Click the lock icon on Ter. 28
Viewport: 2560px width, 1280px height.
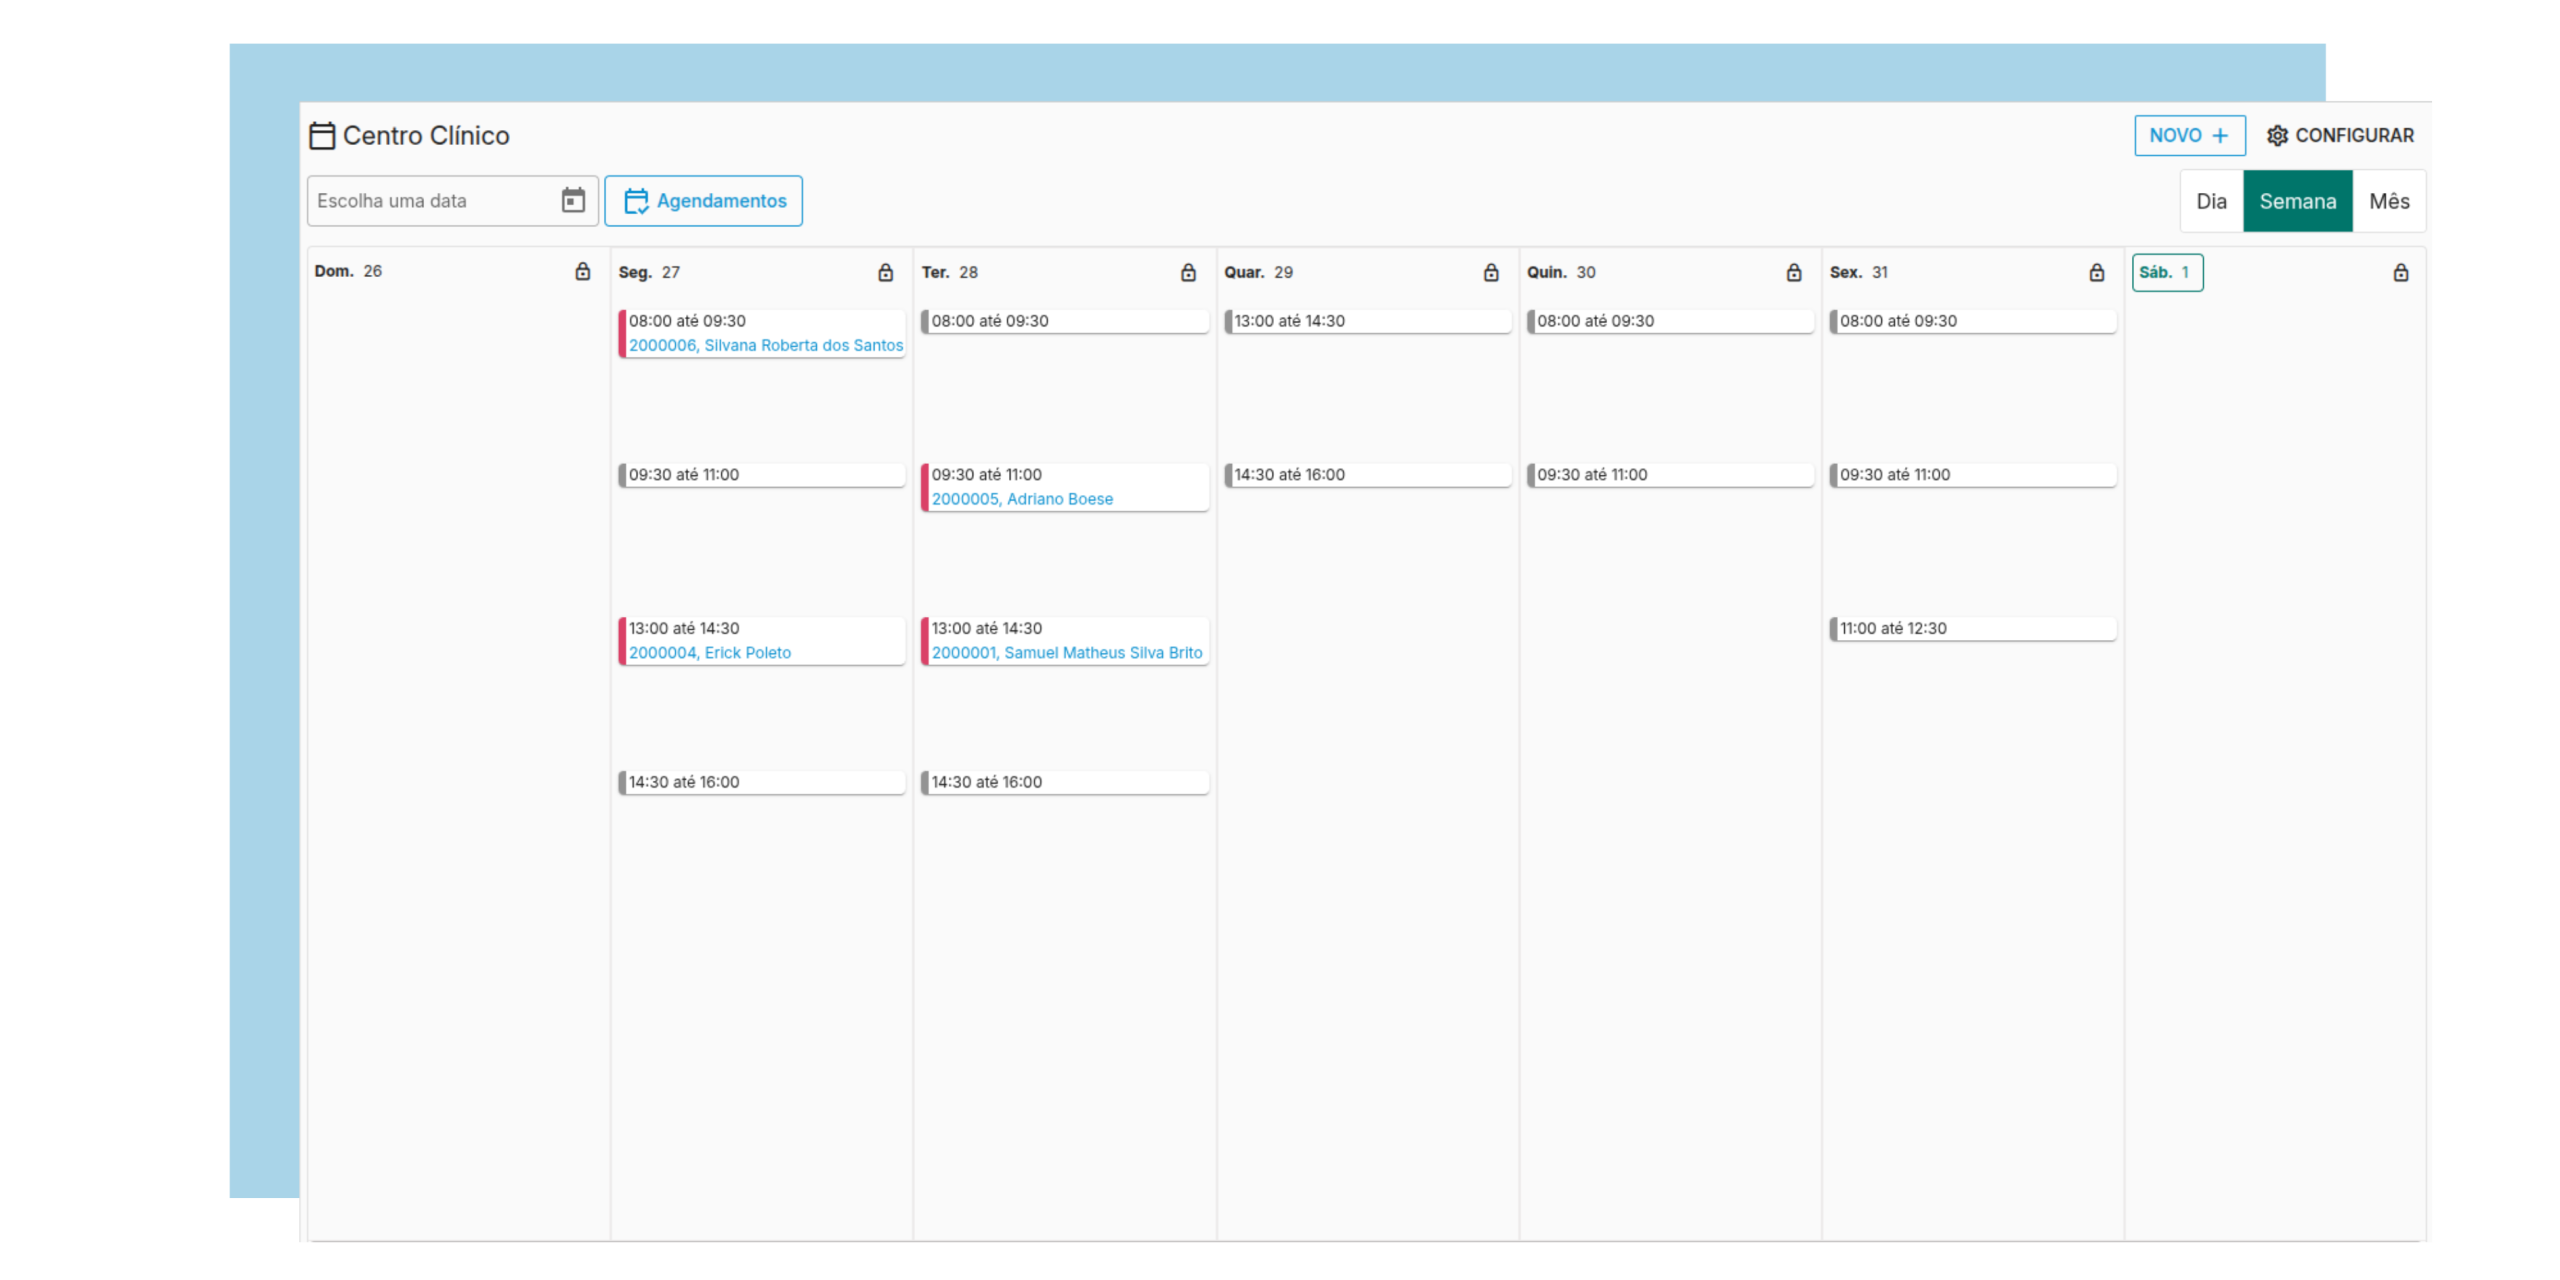(1188, 272)
